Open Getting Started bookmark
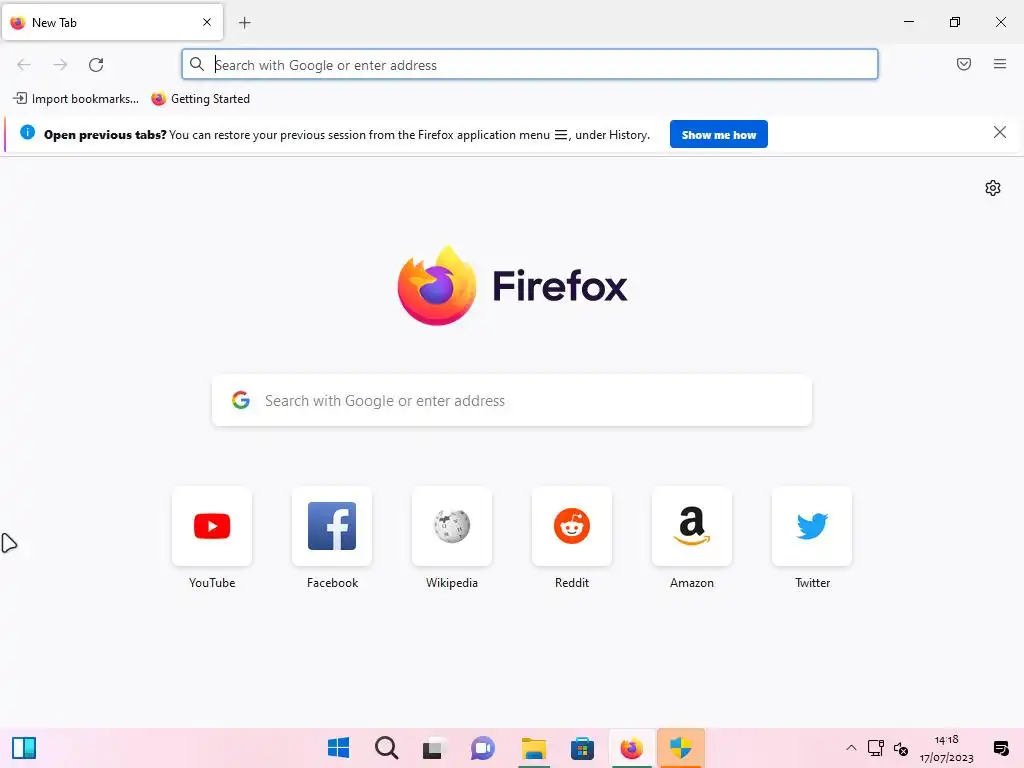 (x=200, y=99)
